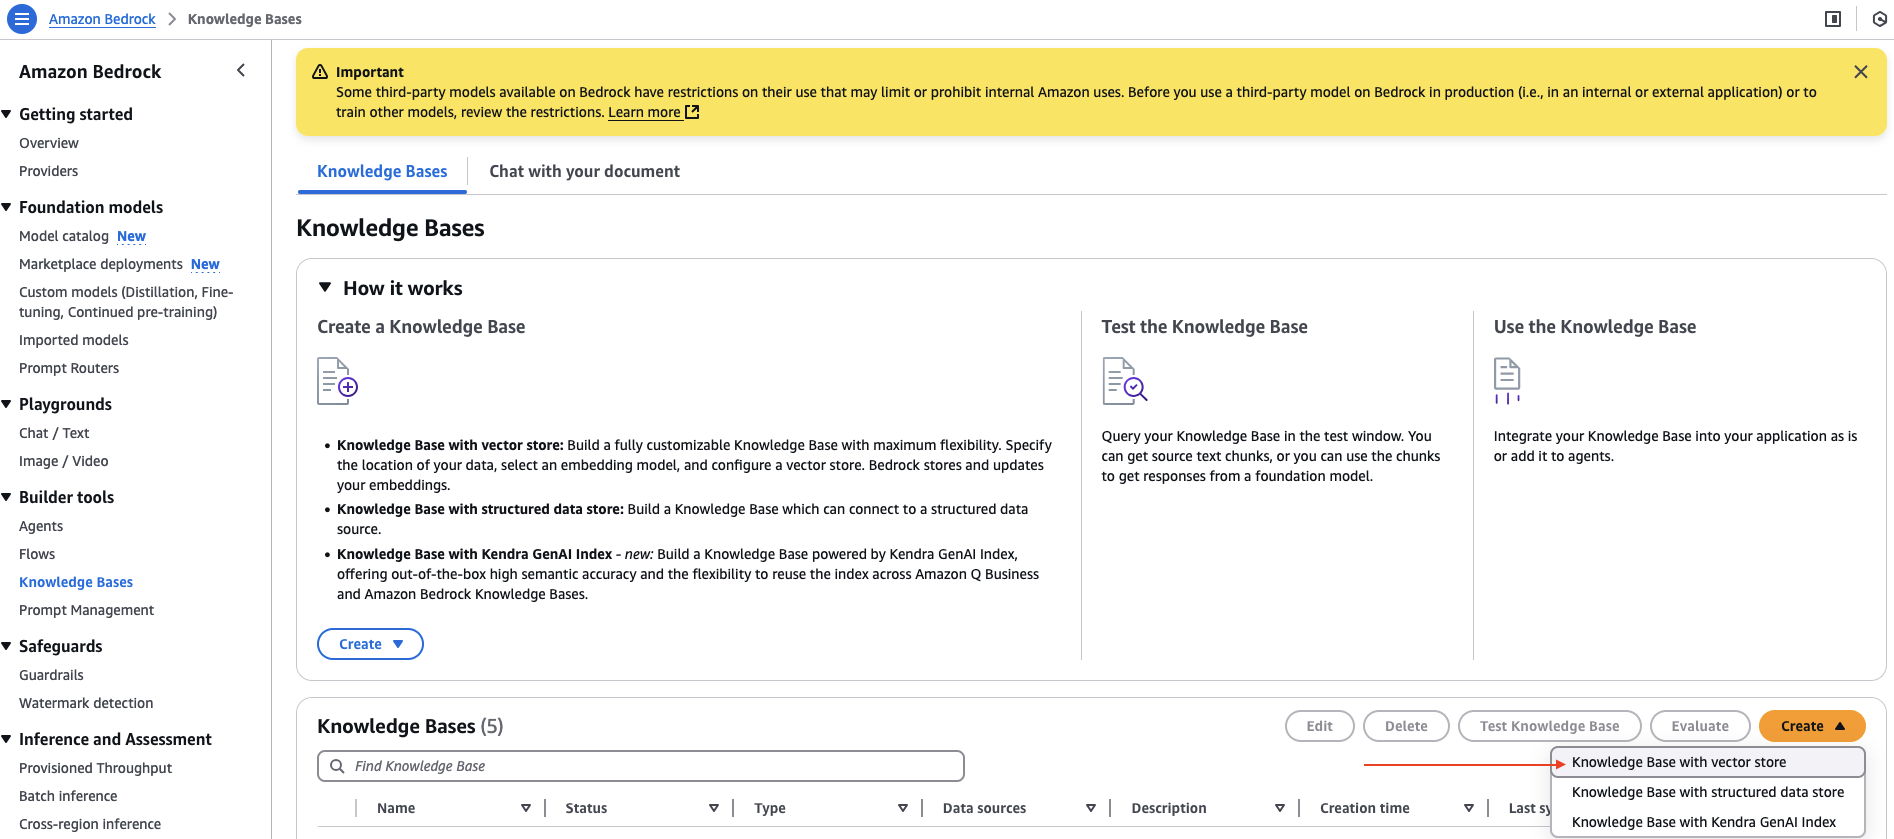The height and width of the screenshot is (839, 1894).
Task: Click the Create Knowledge Base document icon
Action: (337, 381)
